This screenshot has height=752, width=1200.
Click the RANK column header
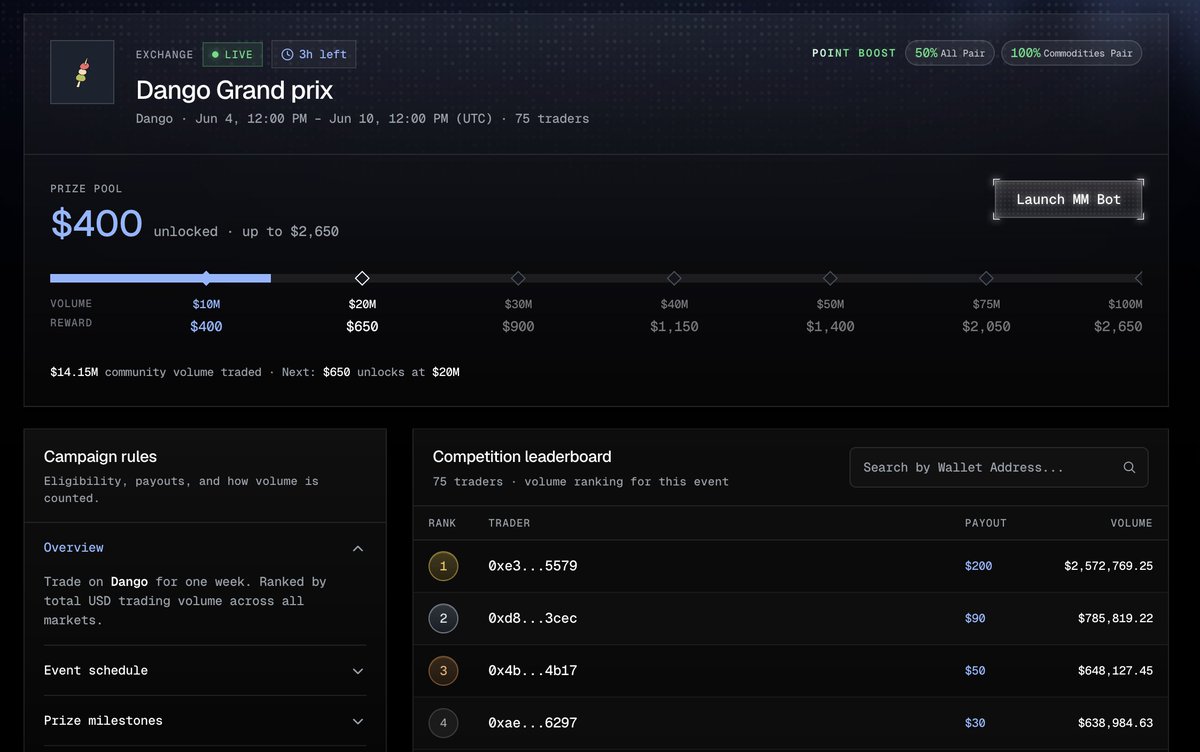click(x=442, y=523)
